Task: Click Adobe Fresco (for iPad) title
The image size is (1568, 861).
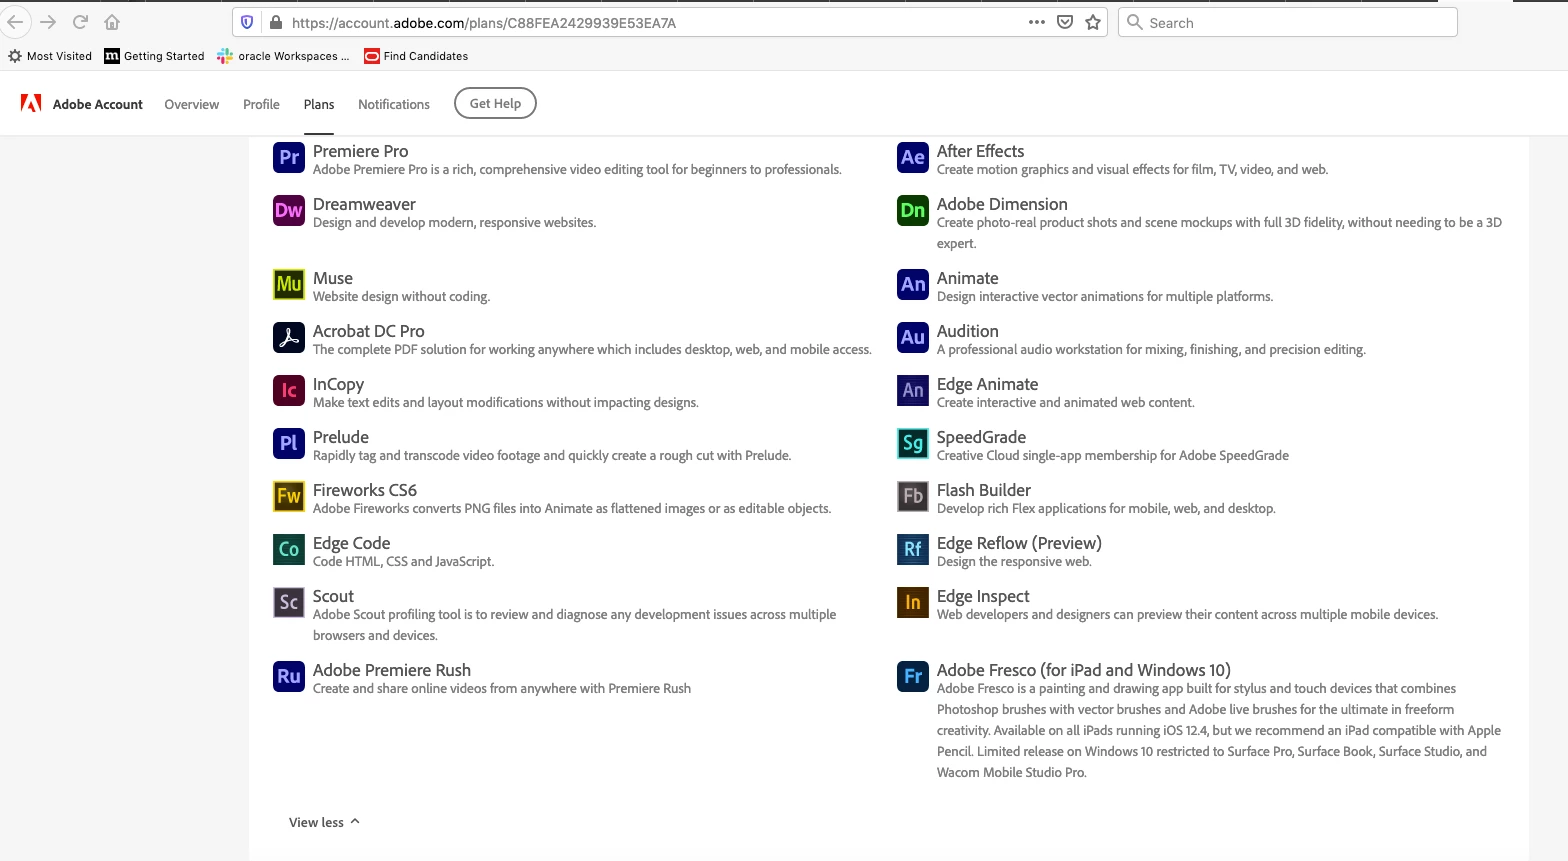Action: point(1084,670)
